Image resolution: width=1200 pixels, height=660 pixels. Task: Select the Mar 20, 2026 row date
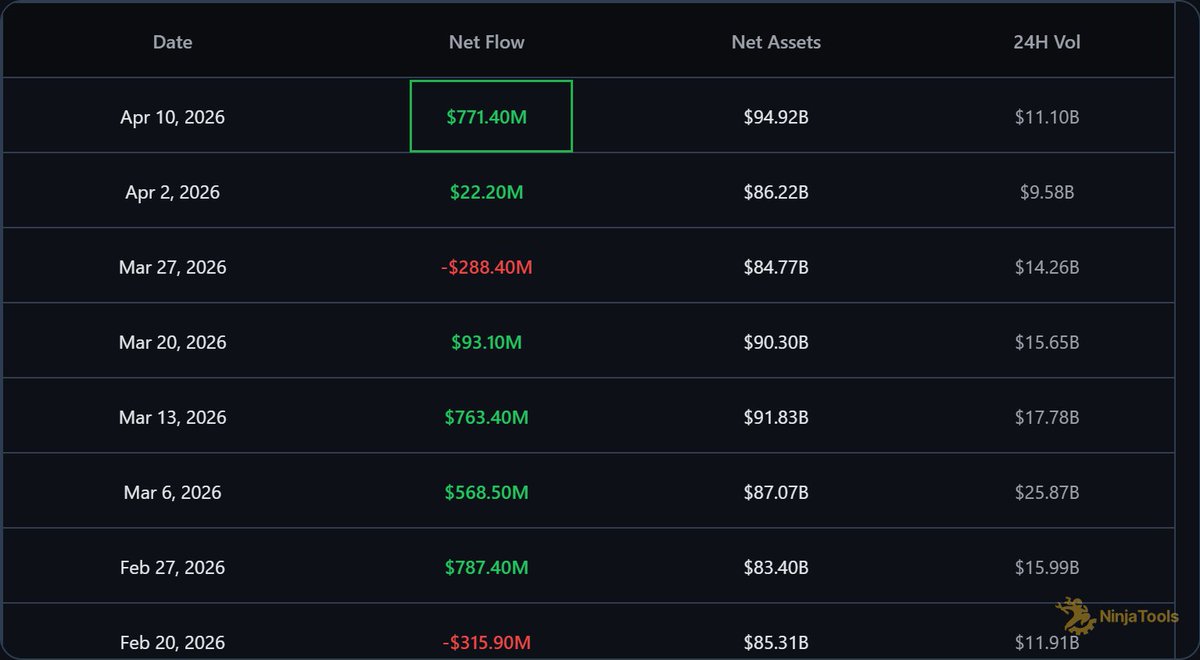(172, 342)
